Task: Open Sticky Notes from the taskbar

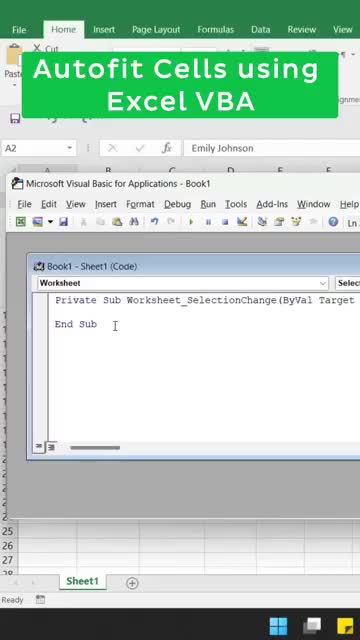Action: (x=345, y=626)
